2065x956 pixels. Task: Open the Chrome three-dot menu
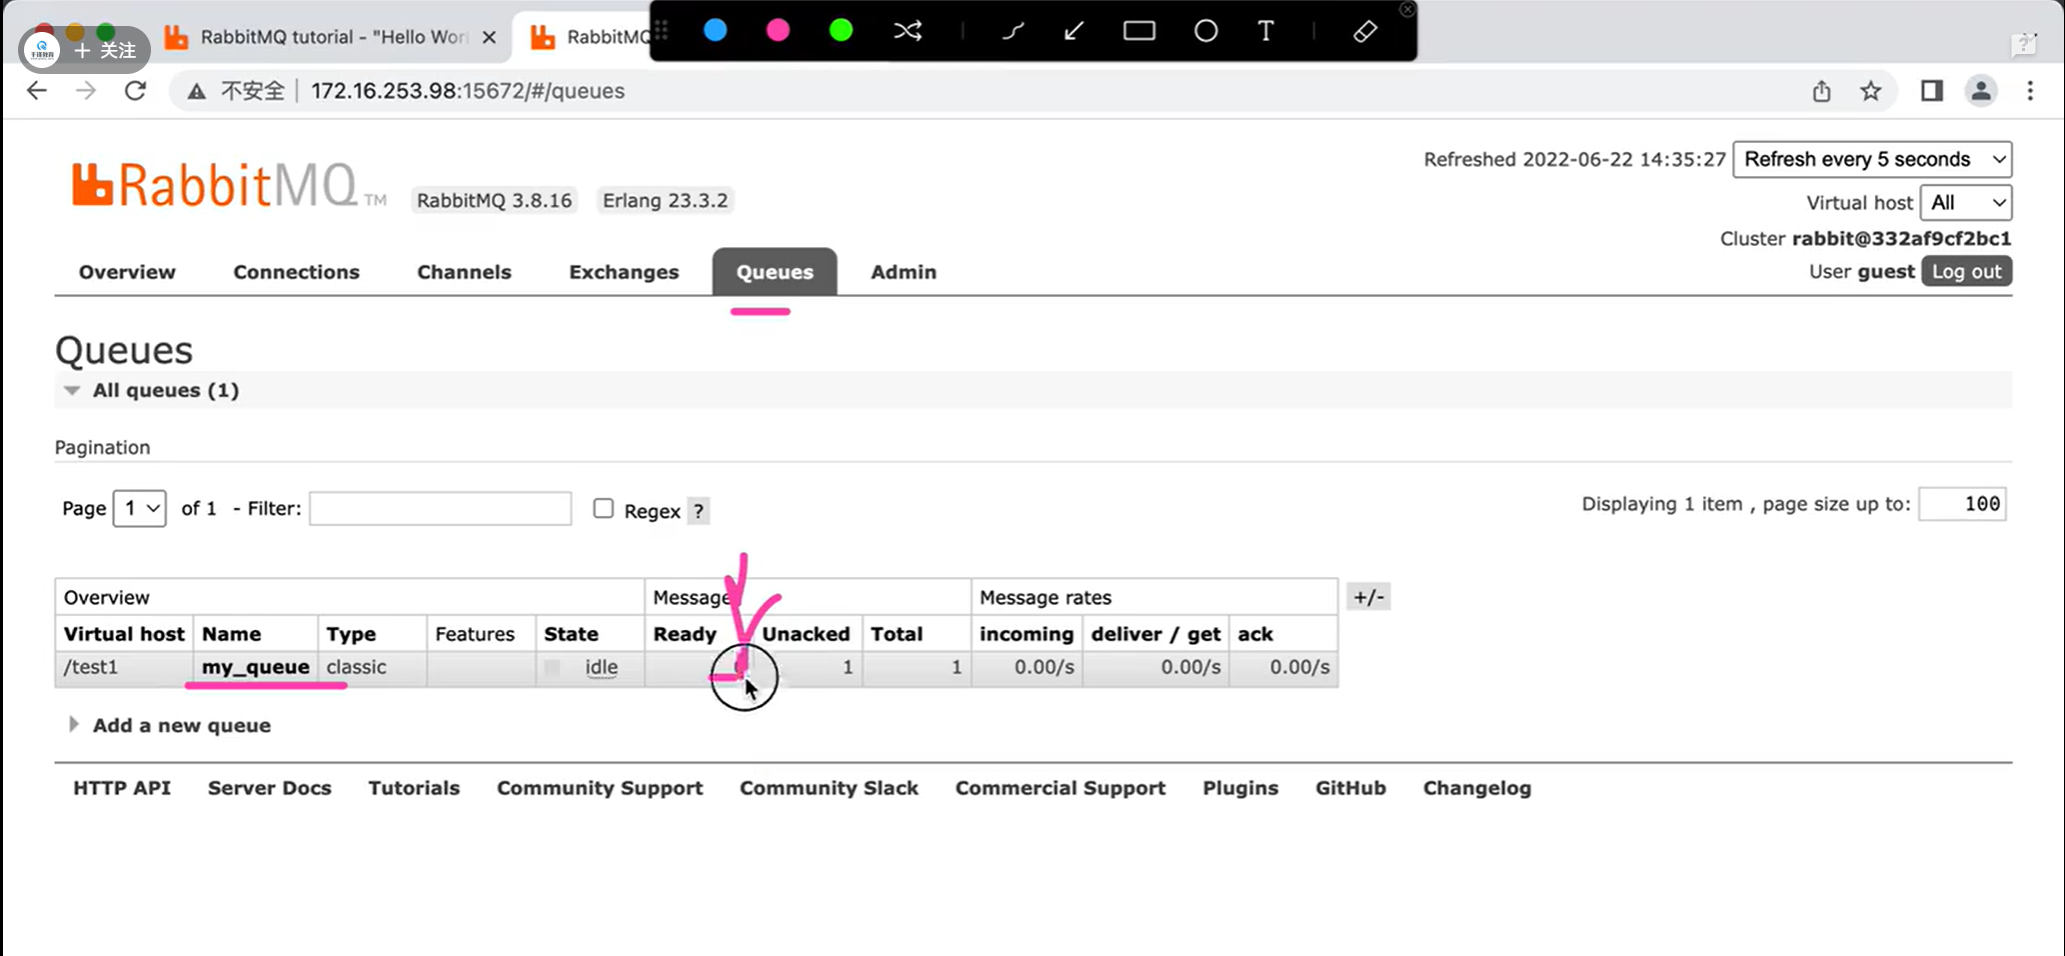pos(2030,91)
